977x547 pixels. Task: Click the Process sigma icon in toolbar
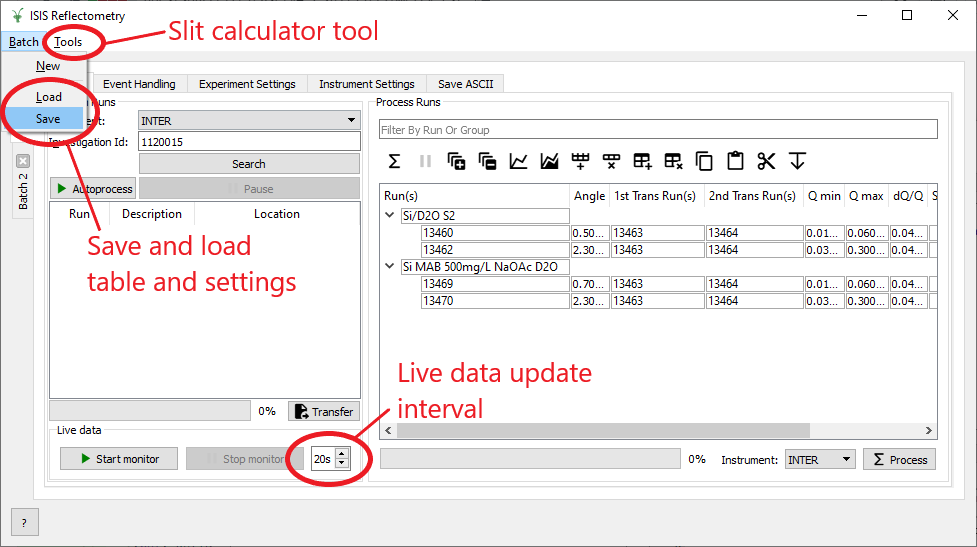tap(394, 161)
